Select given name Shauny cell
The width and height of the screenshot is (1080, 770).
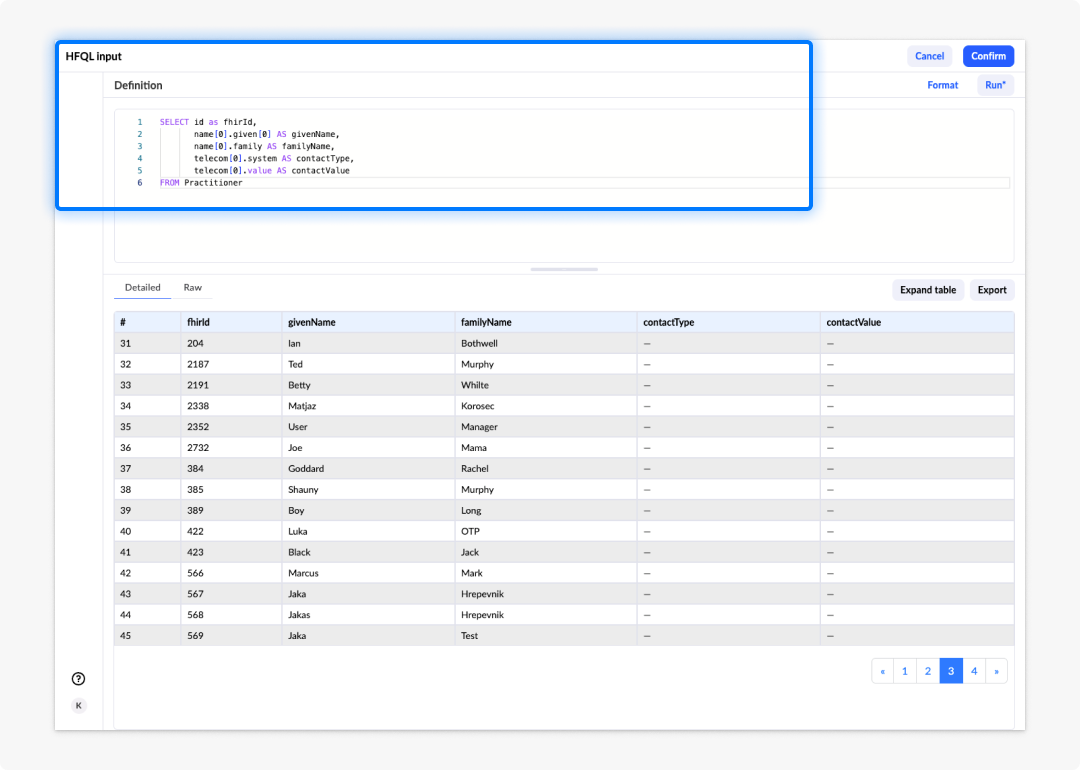pos(368,490)
